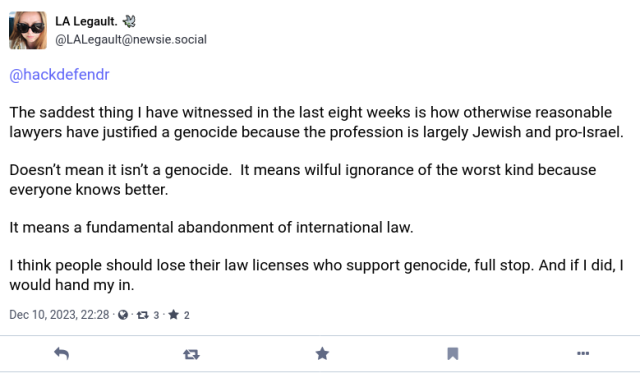This screenshot has height=378, width=640.
Task: Select the @LALegault@newsie.social handle
Action: point(131,40)
